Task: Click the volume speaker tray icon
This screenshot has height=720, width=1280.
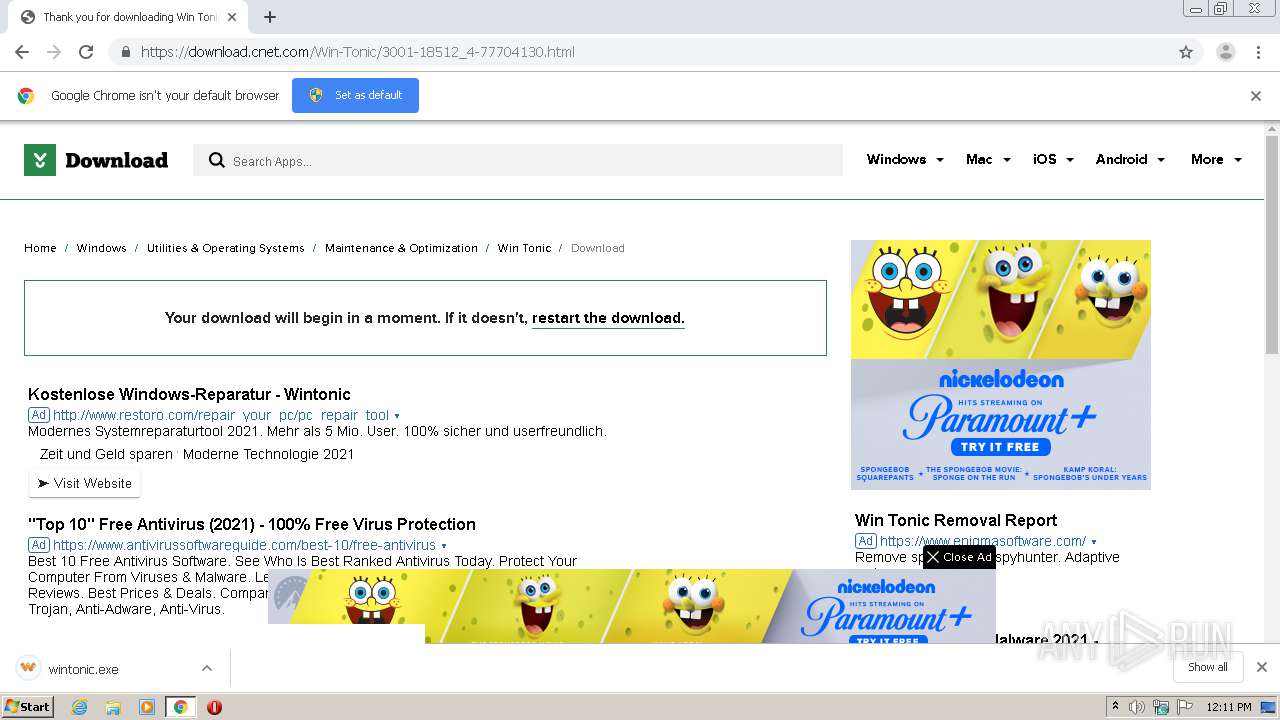Action: pyautogui.click(x=1137, y=707)
